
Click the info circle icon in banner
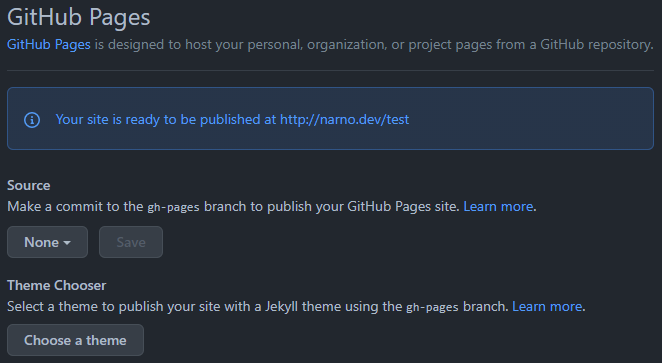pos(32,120)
